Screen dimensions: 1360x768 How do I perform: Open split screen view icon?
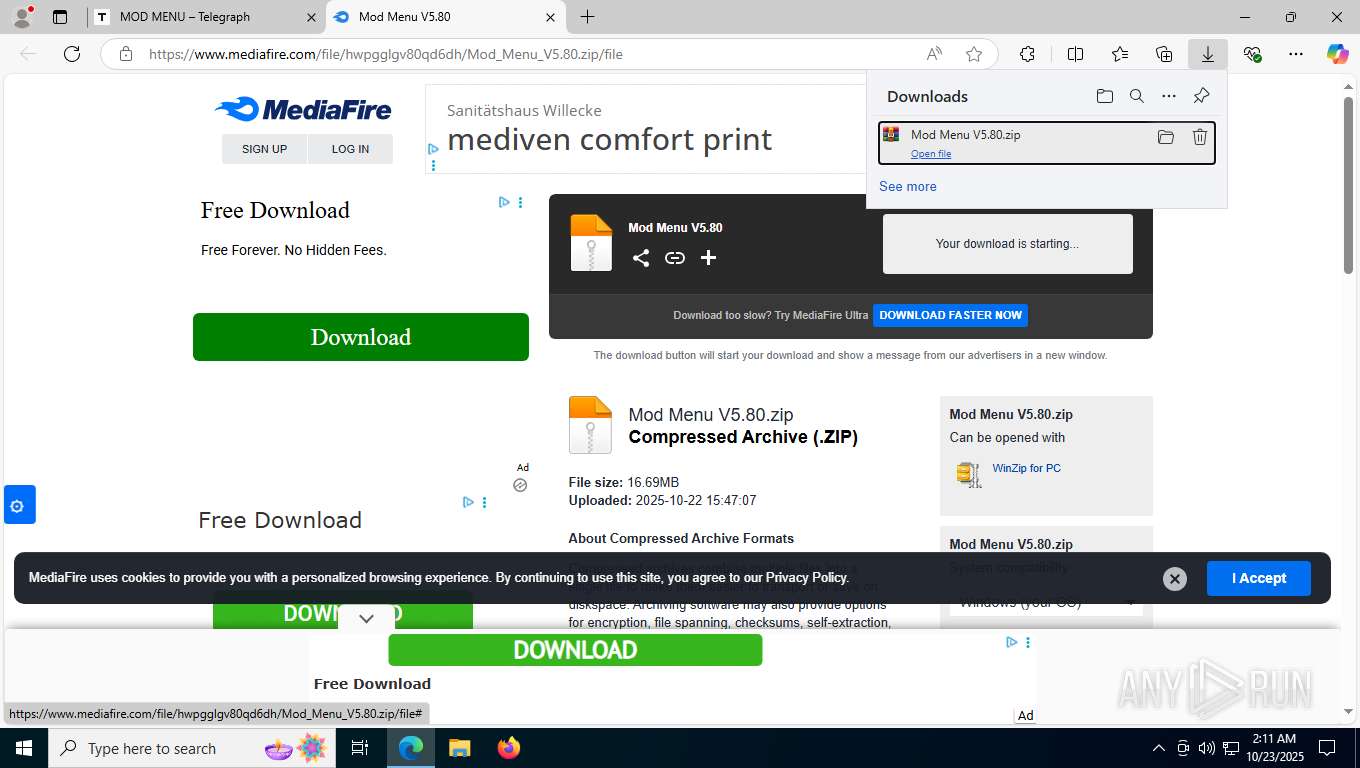pos(1075,54)
